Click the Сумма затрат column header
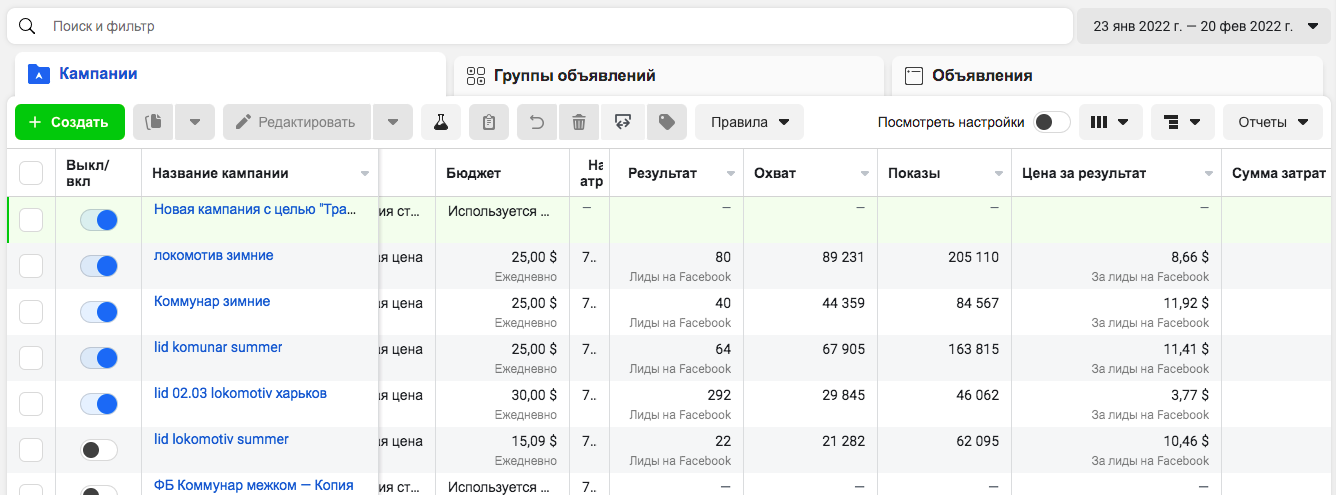This screenshot has width=1336, height=495. click(1279, 173)
